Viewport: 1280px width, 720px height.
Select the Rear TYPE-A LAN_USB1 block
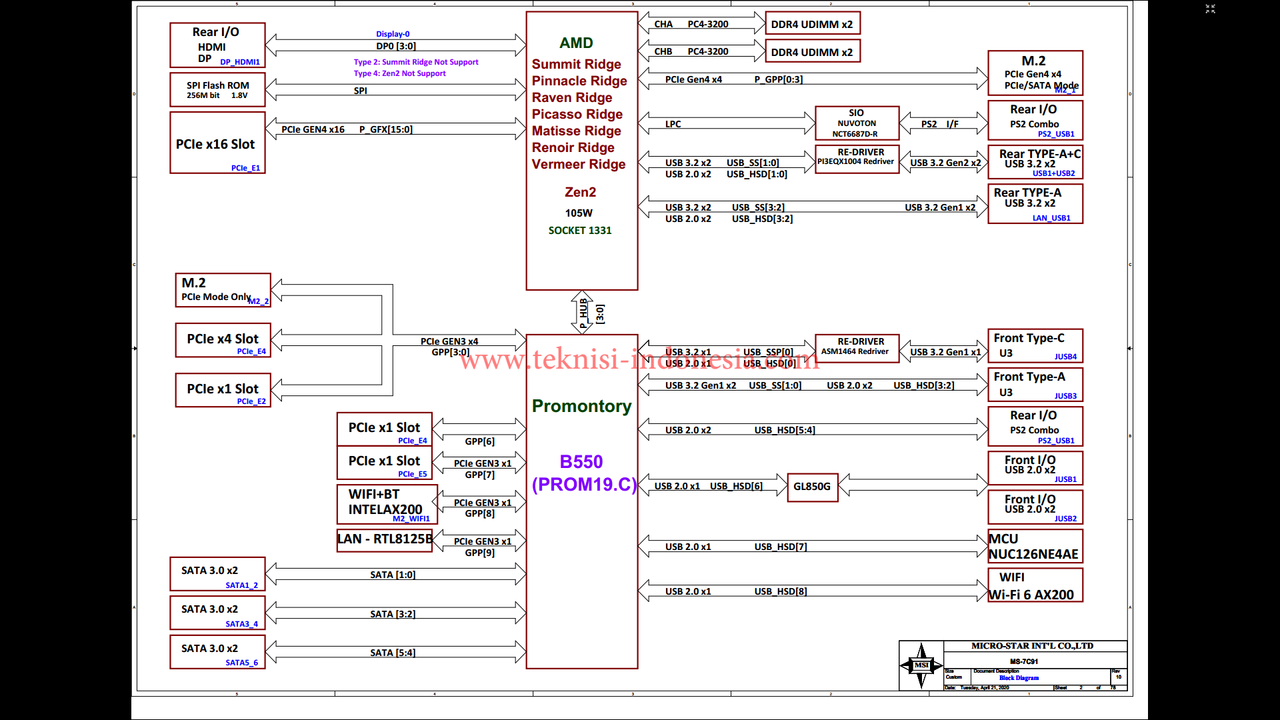tap(1035, 204)
